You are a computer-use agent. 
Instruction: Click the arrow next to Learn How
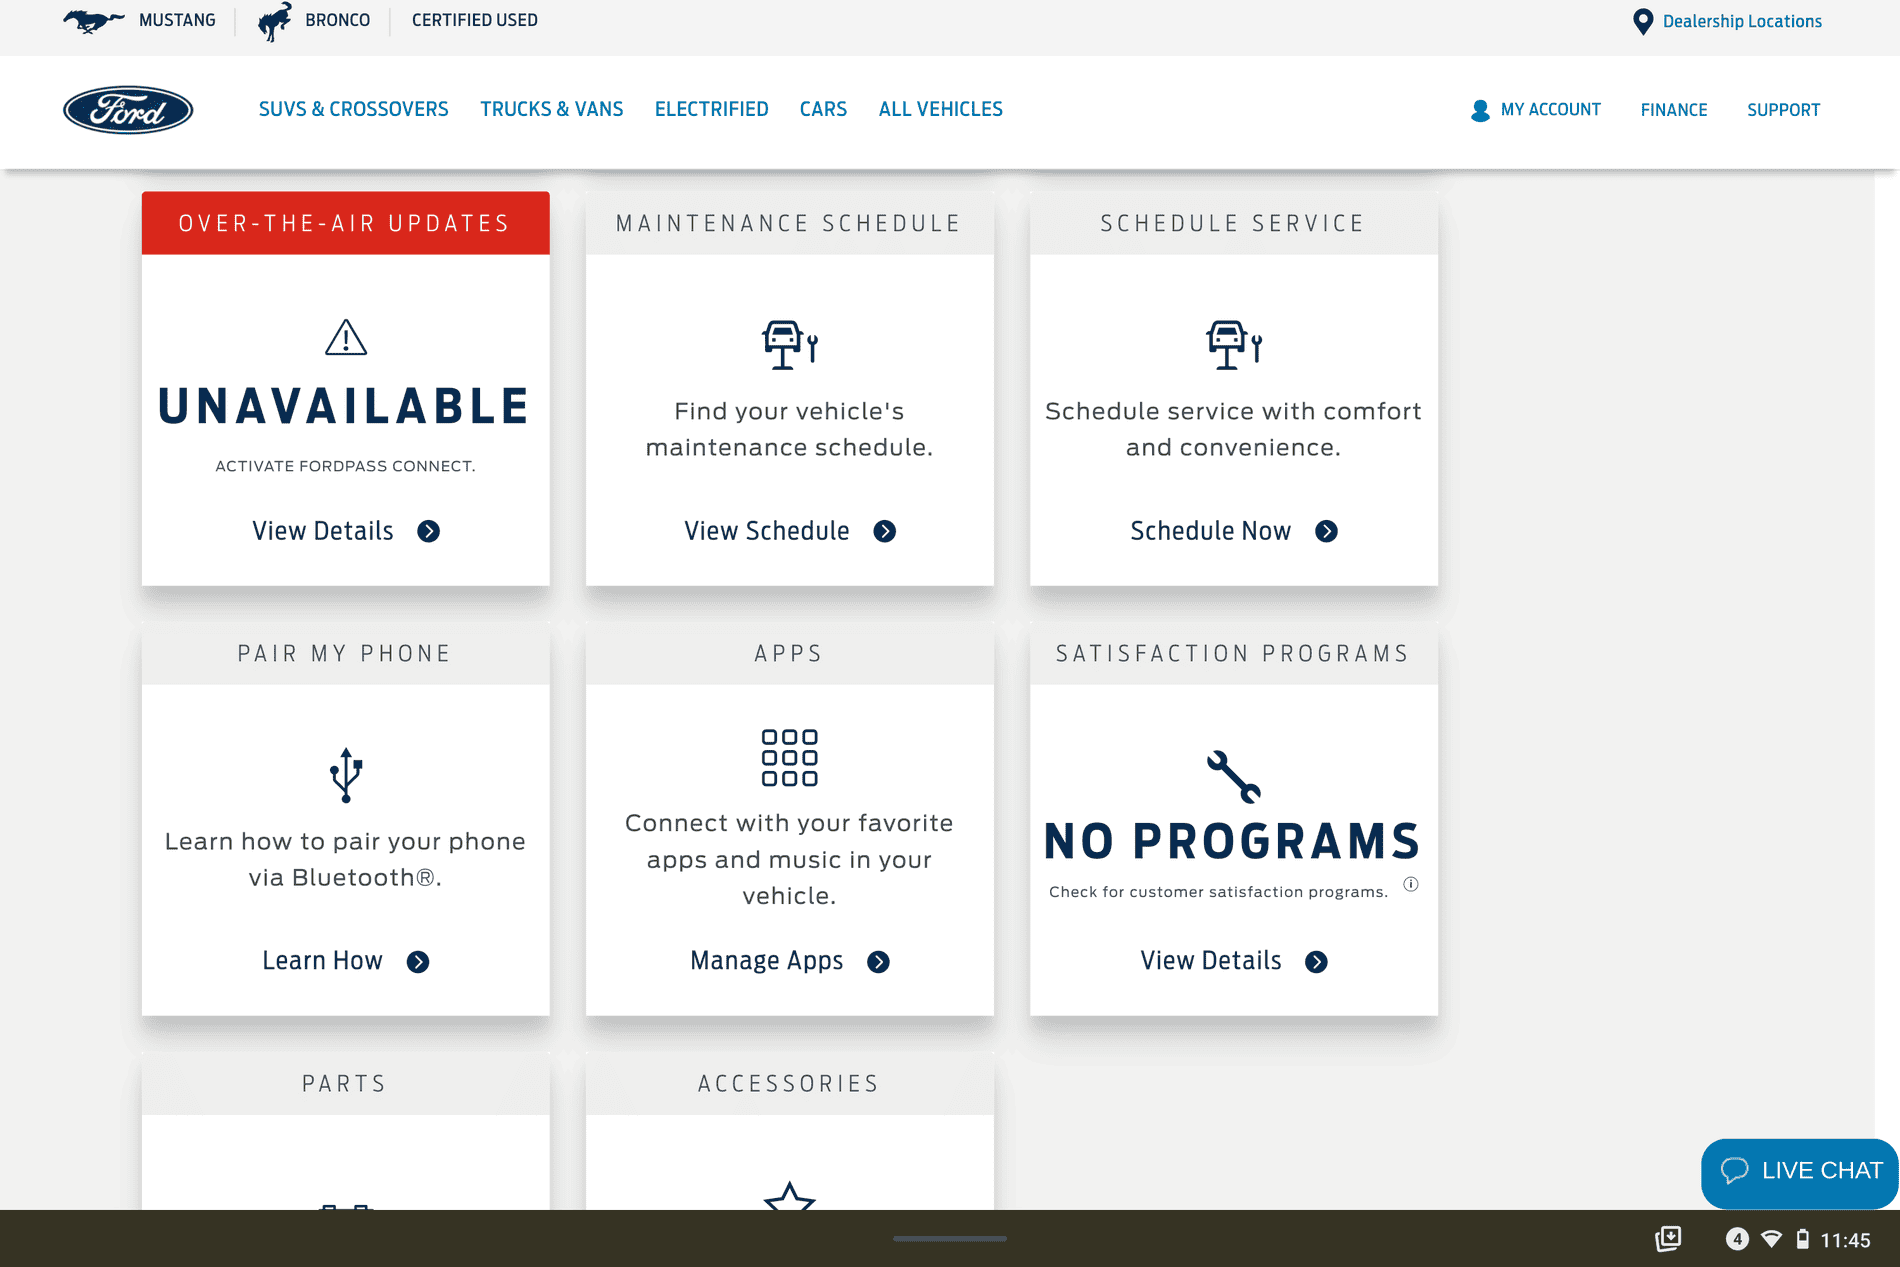[x=418, y=962]
